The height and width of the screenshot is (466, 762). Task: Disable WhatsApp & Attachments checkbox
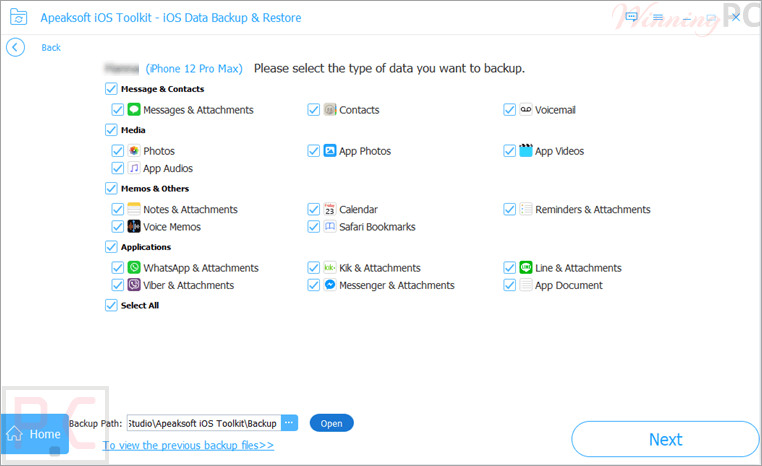coord(117,268)
